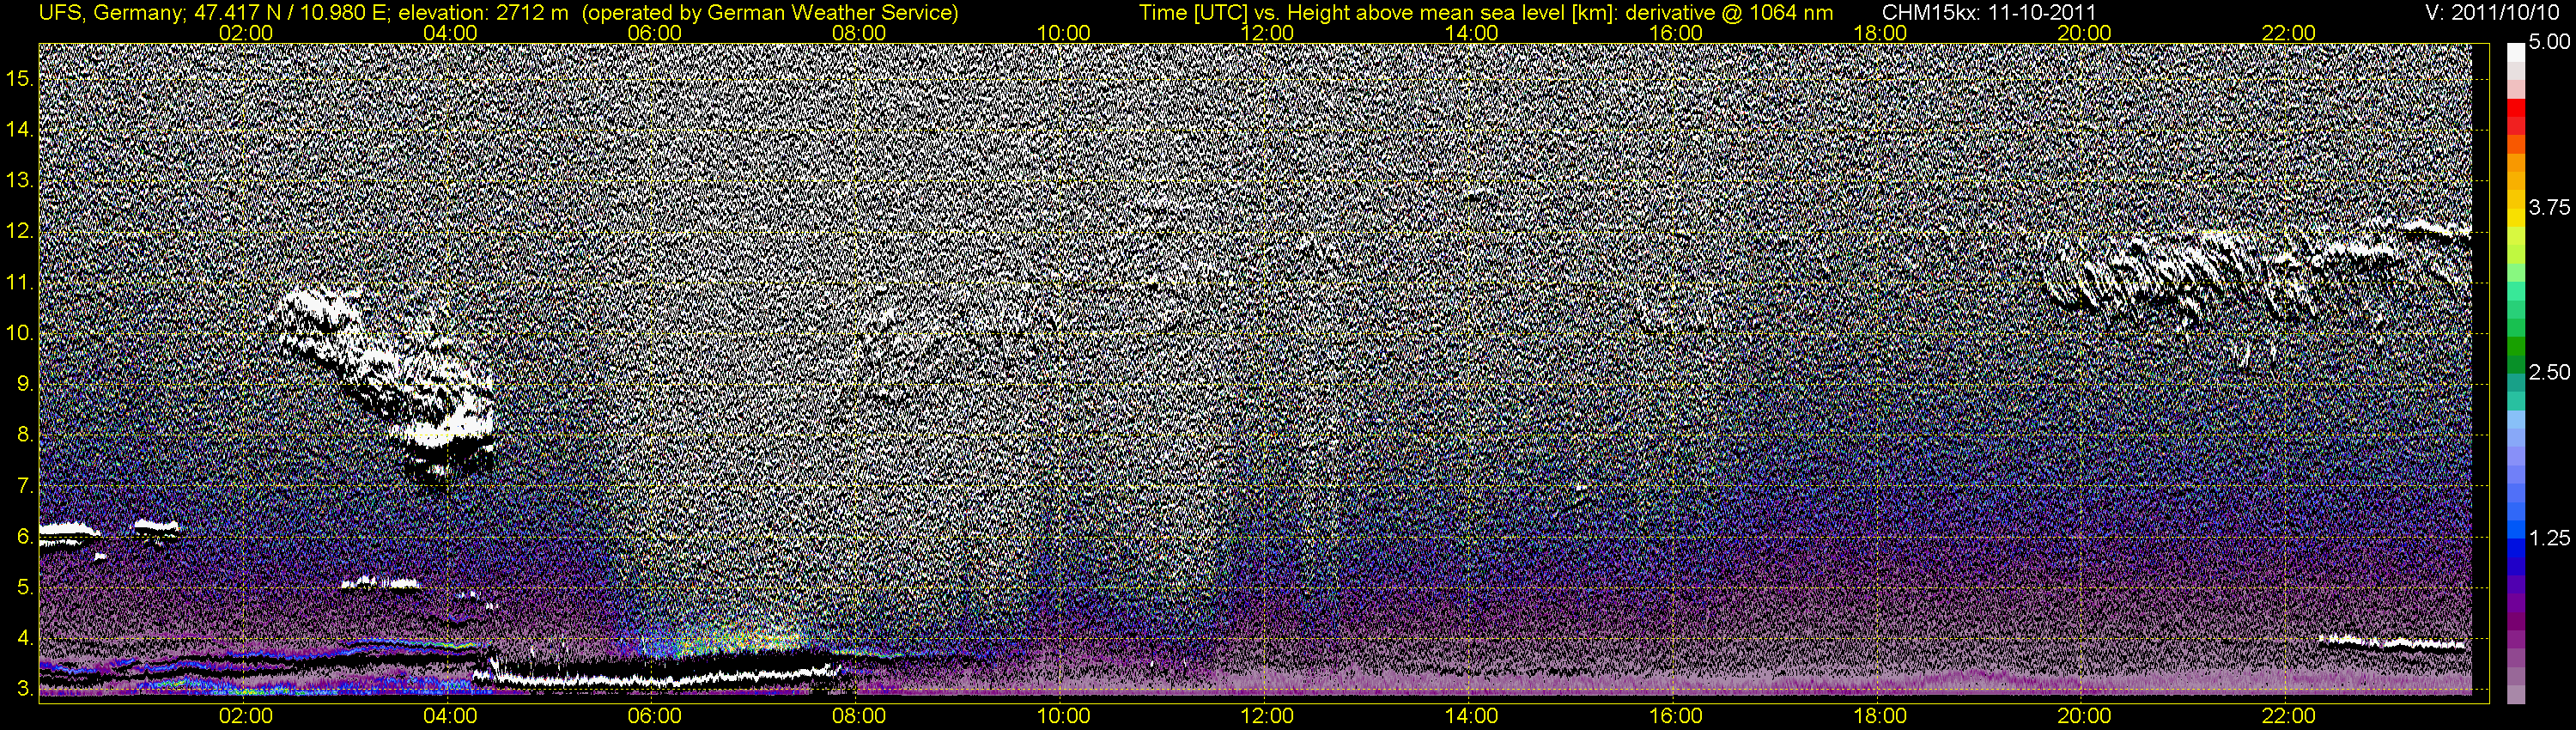Click the color scale value 2.50

point(2550,372)
